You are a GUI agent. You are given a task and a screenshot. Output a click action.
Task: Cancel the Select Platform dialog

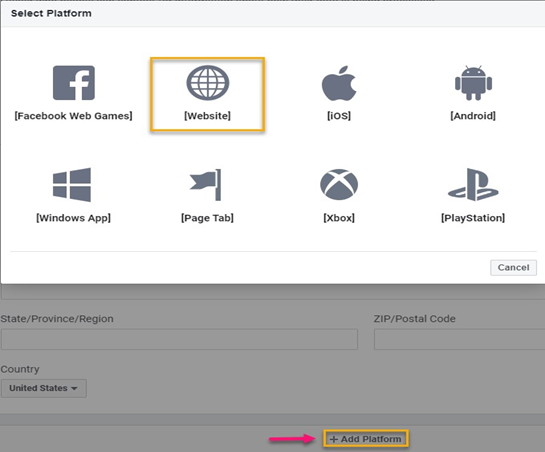513,267
